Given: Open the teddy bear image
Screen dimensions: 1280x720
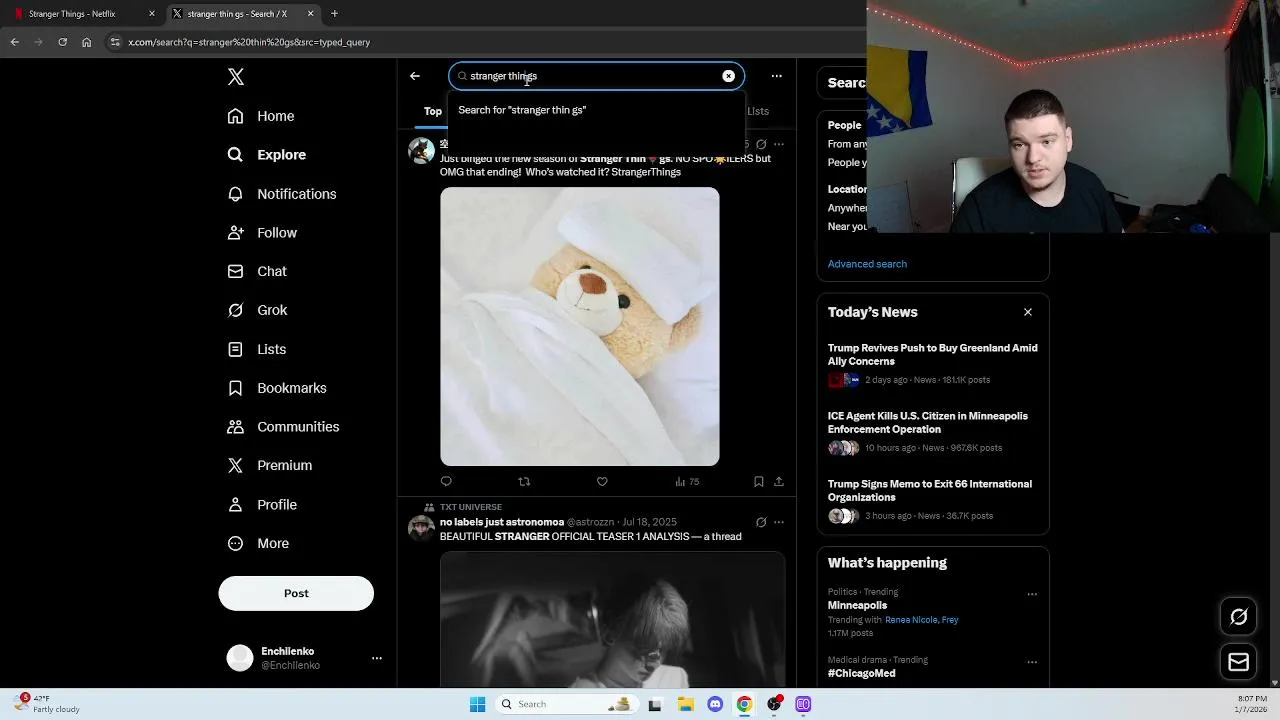Looking at the screenshot, I should point(580,326).
